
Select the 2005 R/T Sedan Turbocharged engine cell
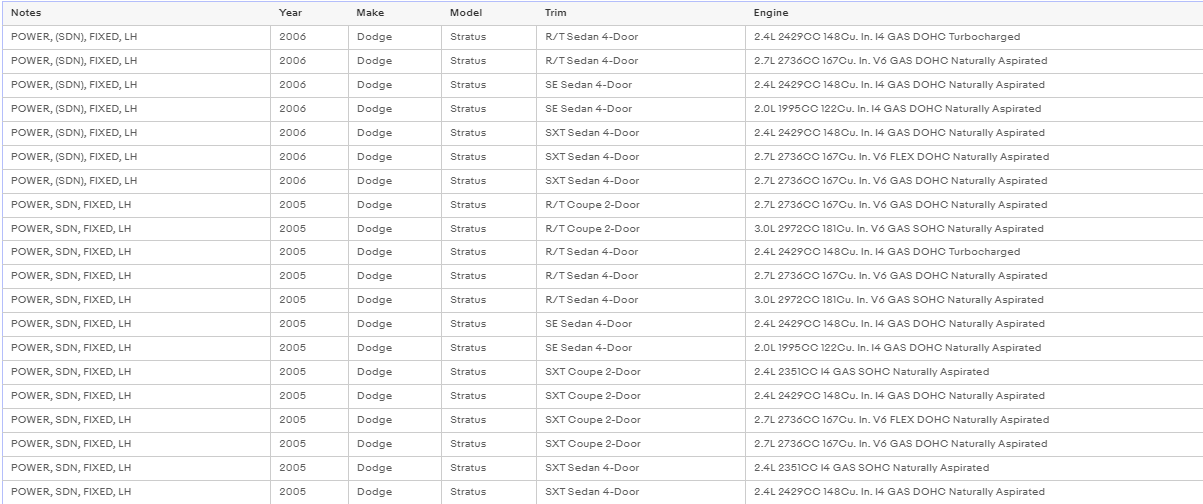pos(973,252)
